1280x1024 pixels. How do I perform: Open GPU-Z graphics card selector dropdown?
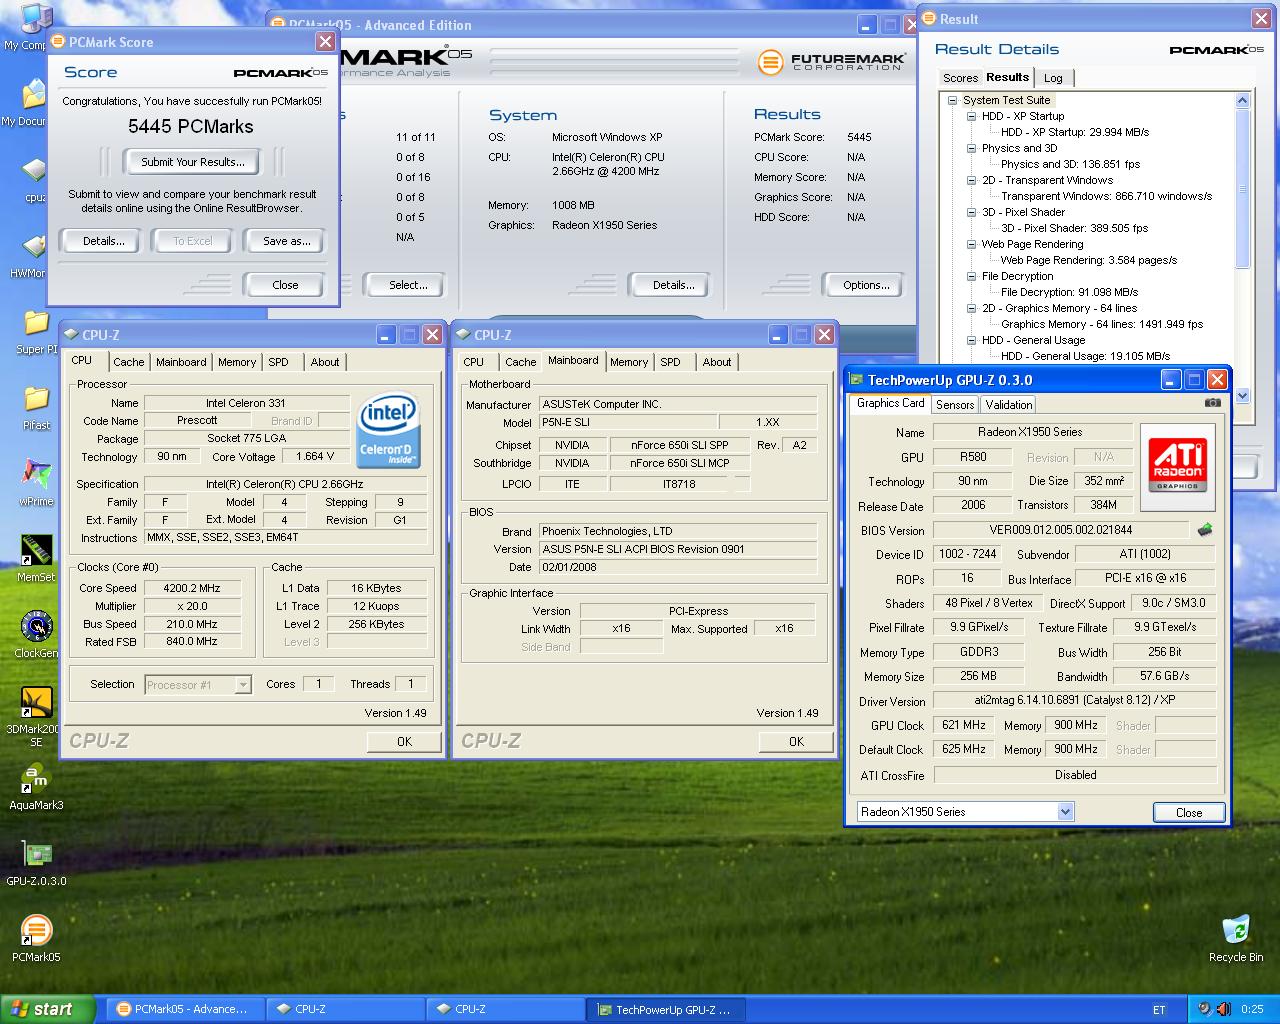(1065, 812)
